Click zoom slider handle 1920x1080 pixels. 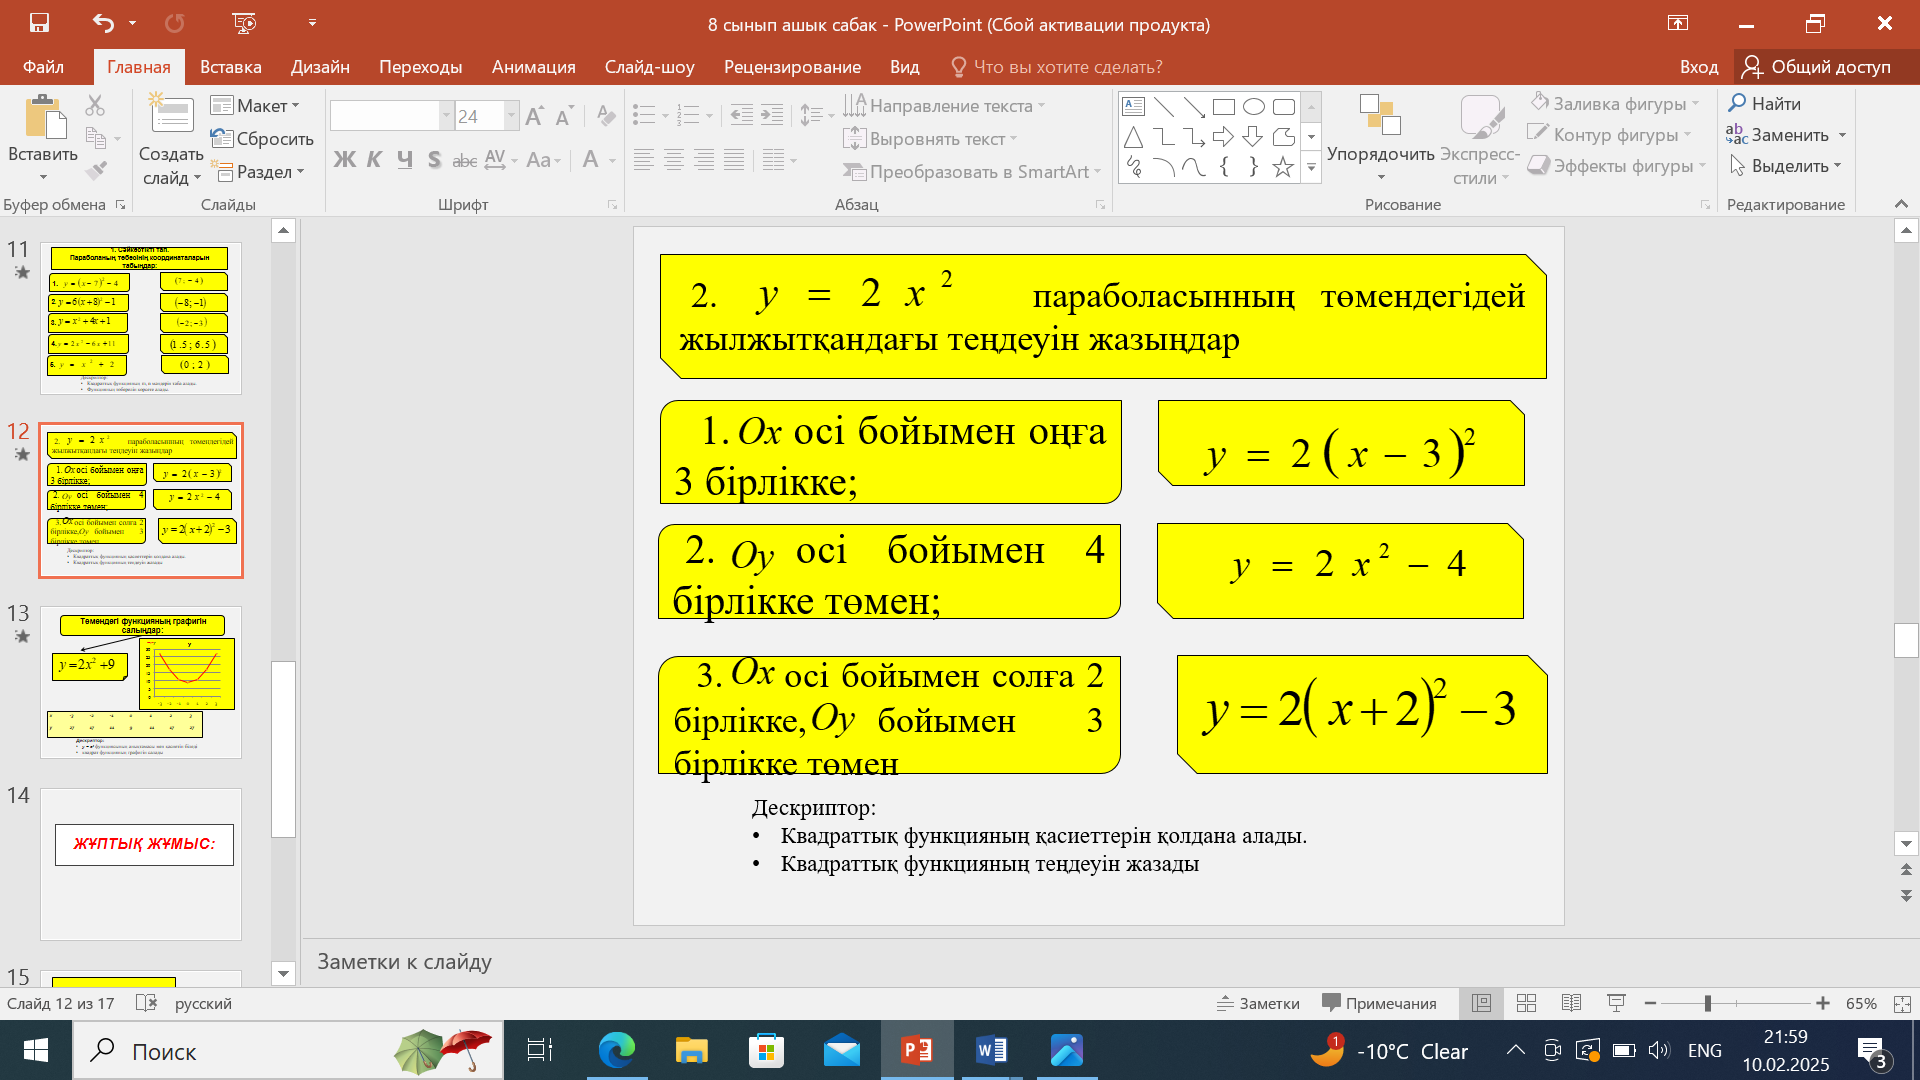1708,1003
